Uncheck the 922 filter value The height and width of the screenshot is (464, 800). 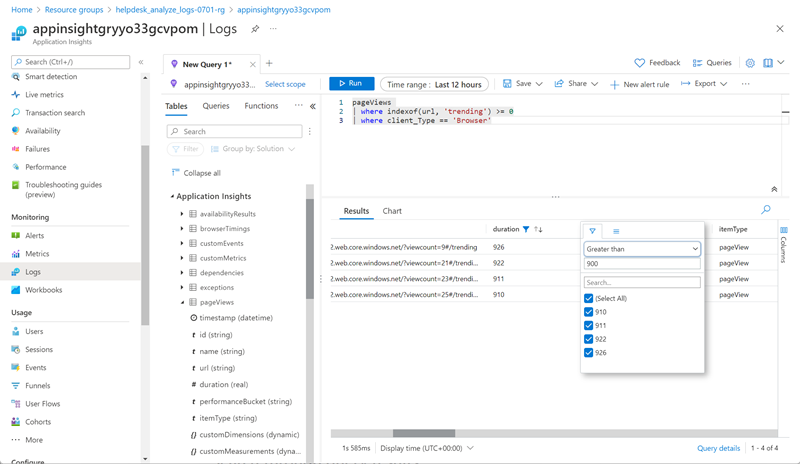588,339
